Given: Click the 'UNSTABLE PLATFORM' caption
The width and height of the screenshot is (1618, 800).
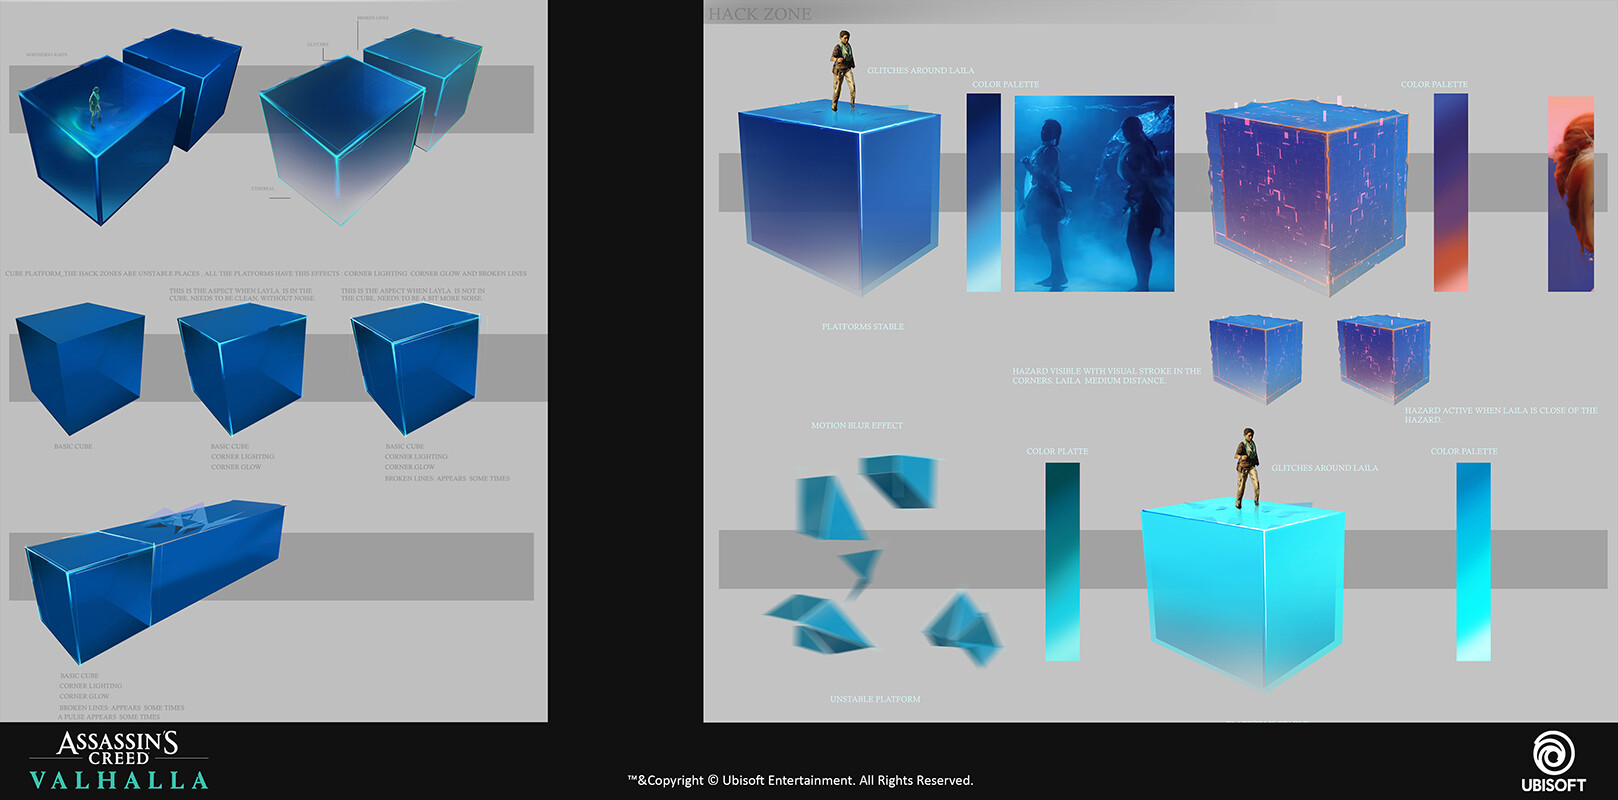Looking at the screenshot, I should (x=875, y=699).
